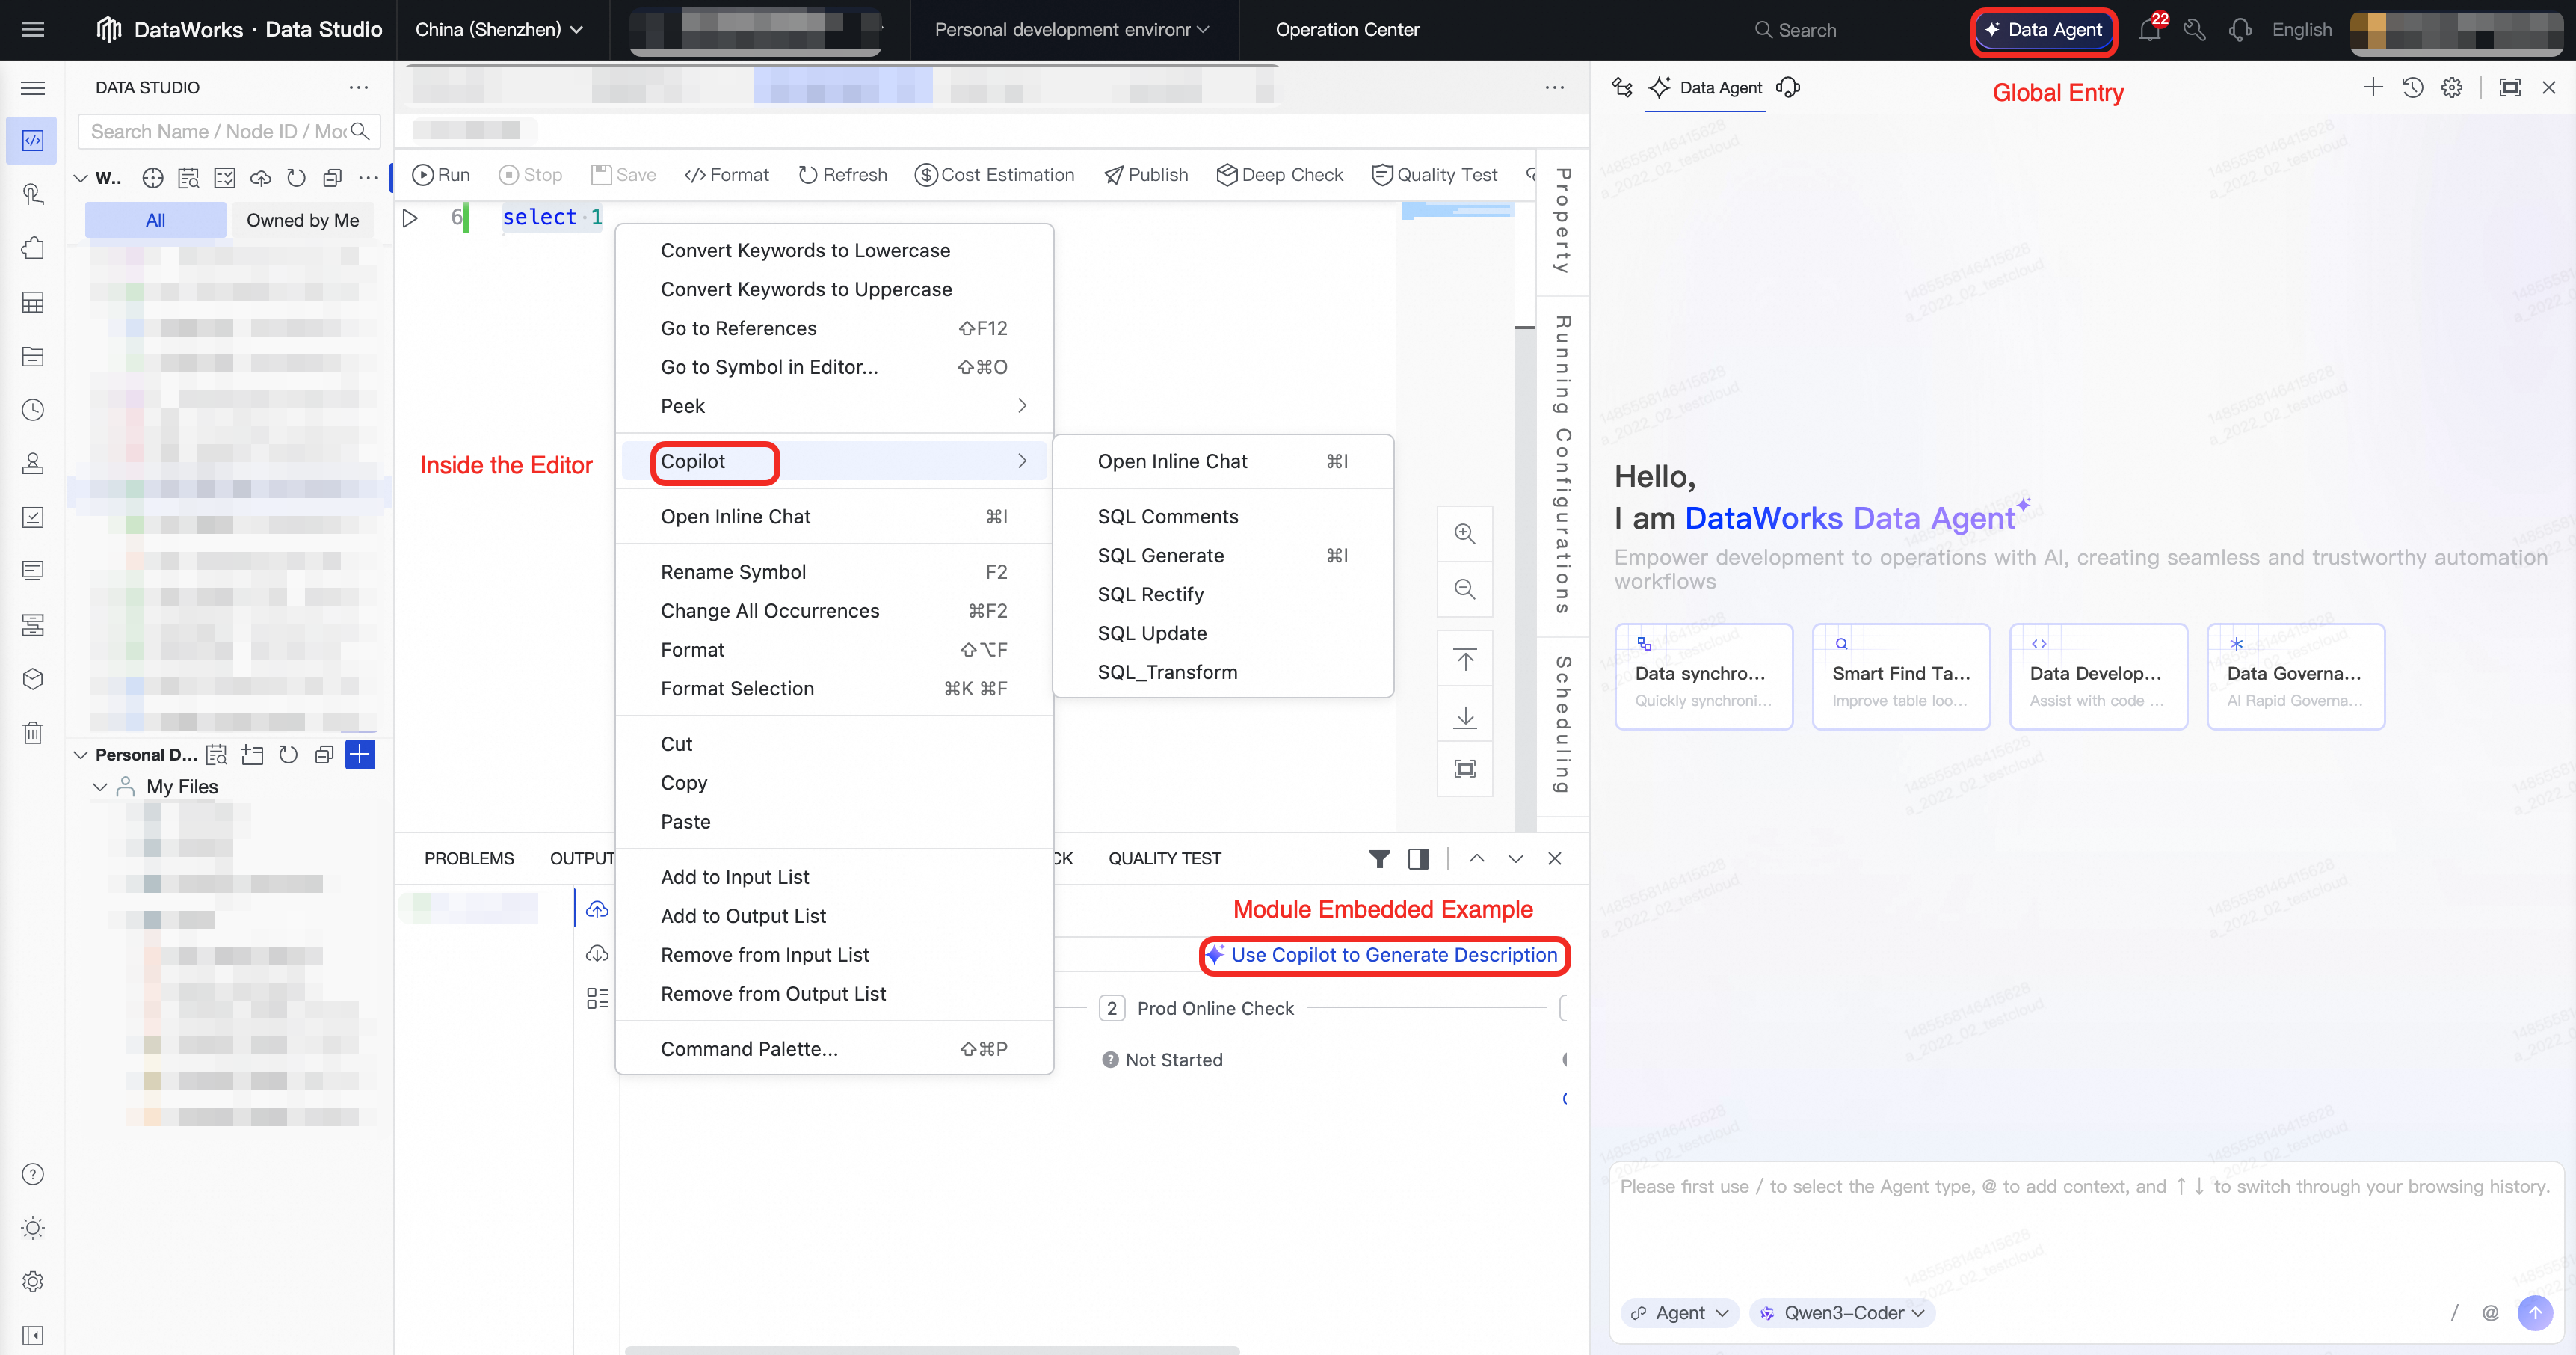Click the @ add context icon
The width and height of the screenshot is (2576, 1355).
[x=2490, y=1312]
